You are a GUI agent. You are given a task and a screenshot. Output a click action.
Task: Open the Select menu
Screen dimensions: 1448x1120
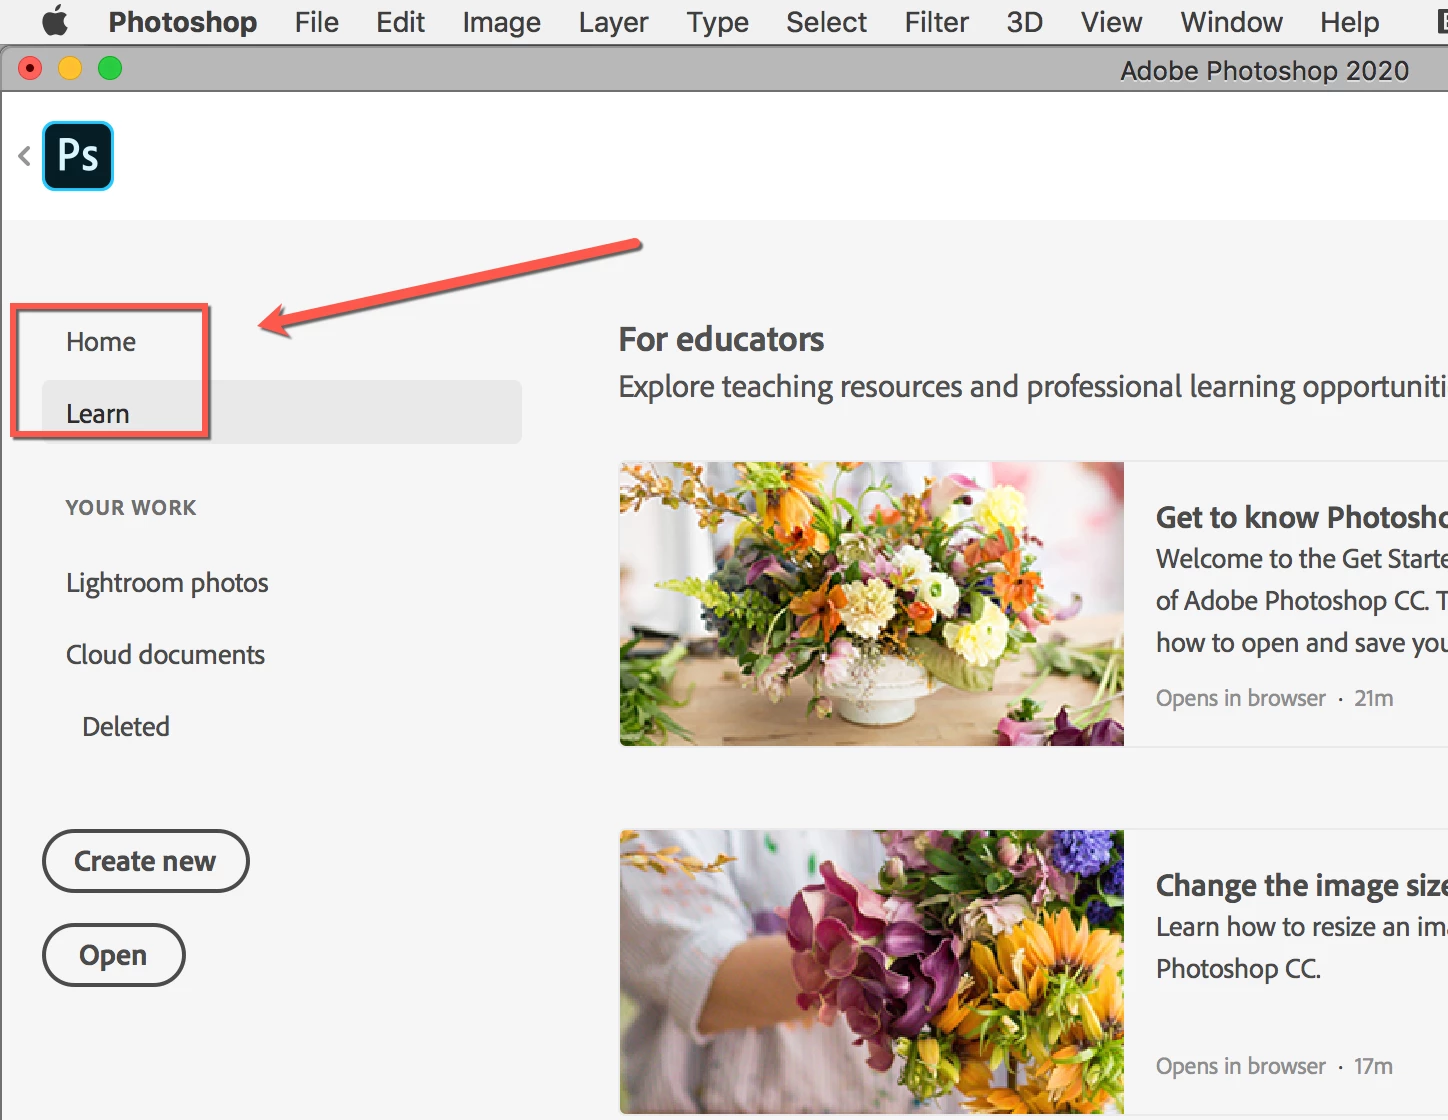827,22
